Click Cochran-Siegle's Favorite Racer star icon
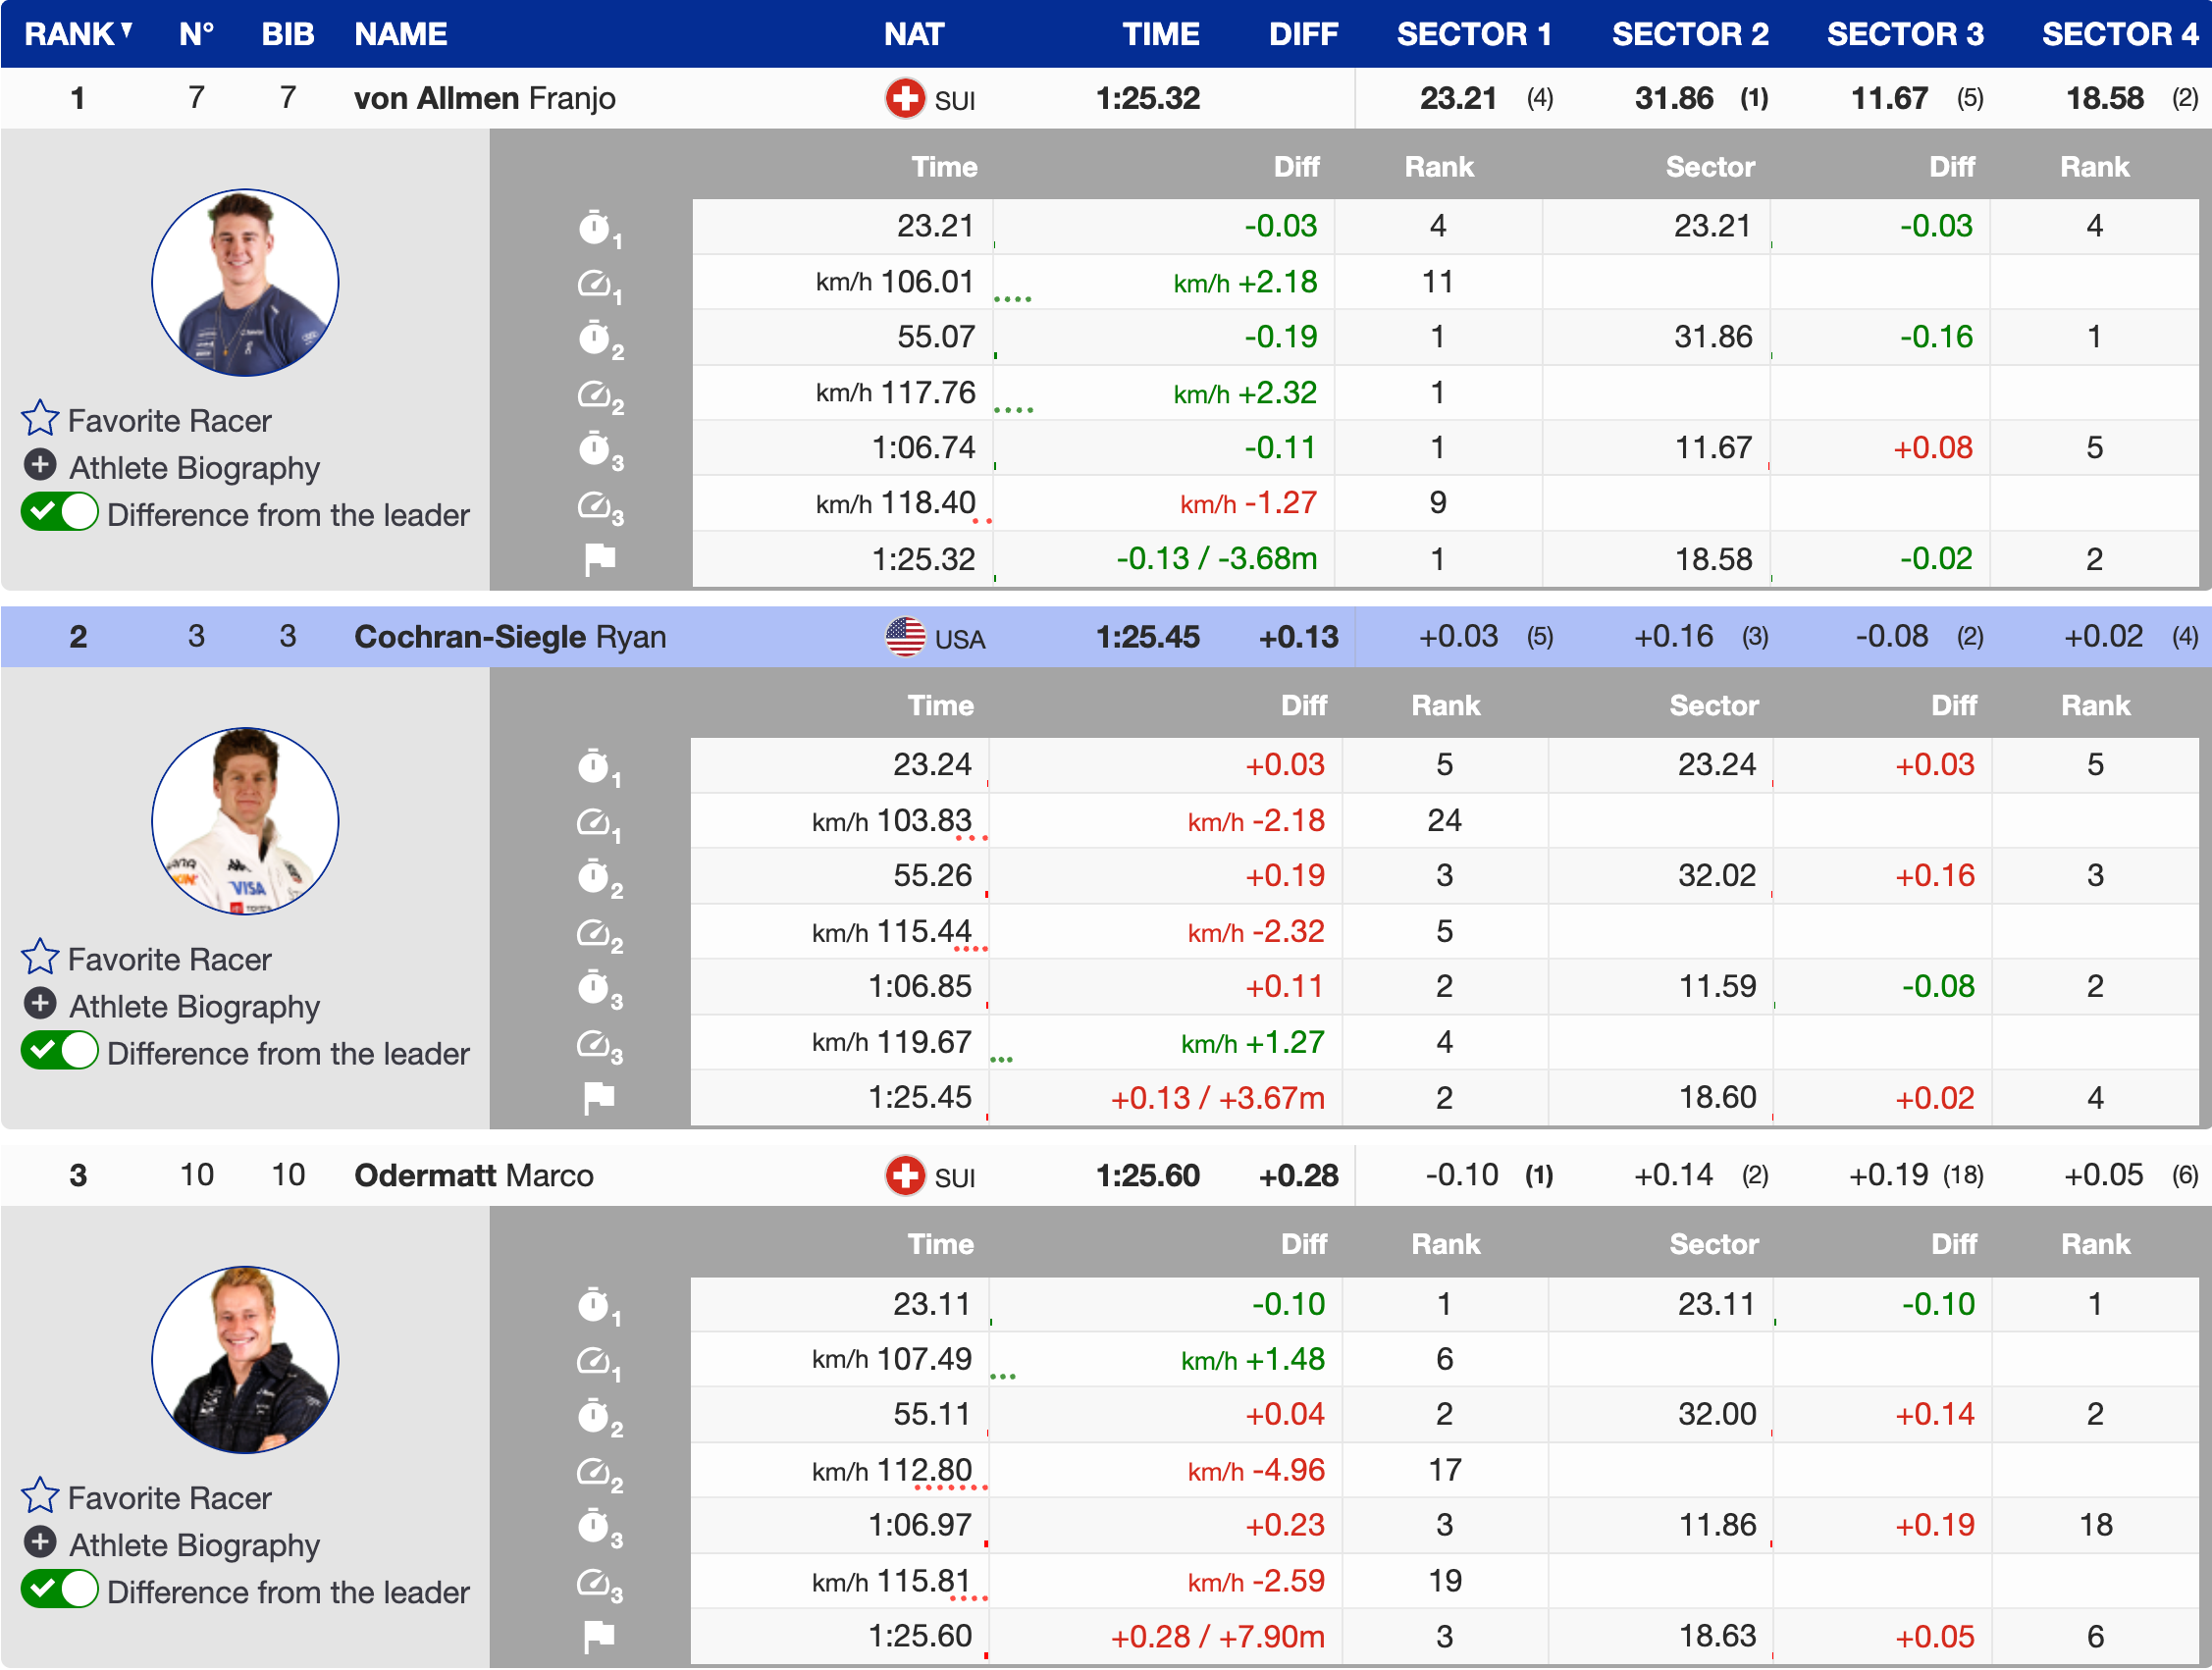 [x=40, y=958]
